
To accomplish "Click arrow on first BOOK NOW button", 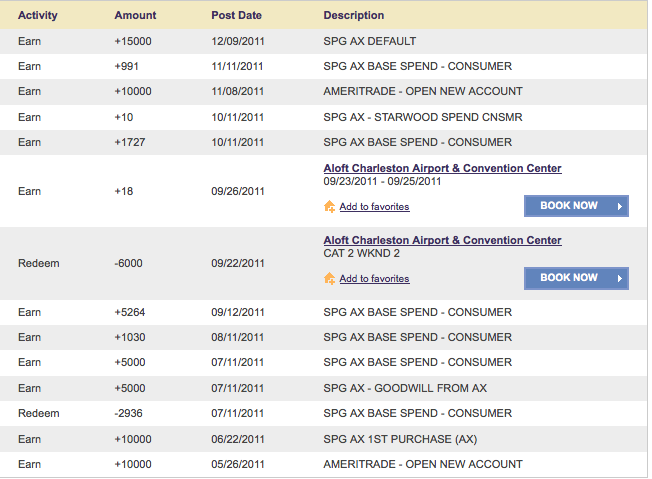I will (x=620, y=206).
